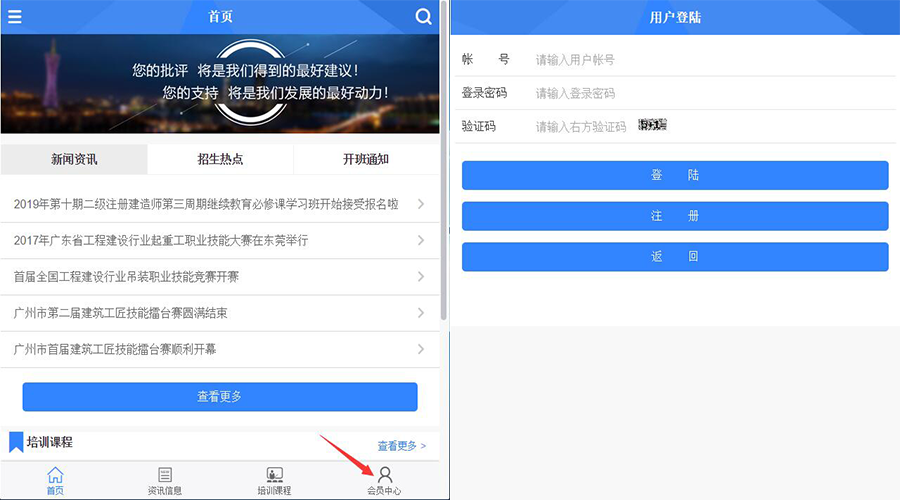Tap the search magnifier icon
Screen dimensions: 900x500
point(423,17)
